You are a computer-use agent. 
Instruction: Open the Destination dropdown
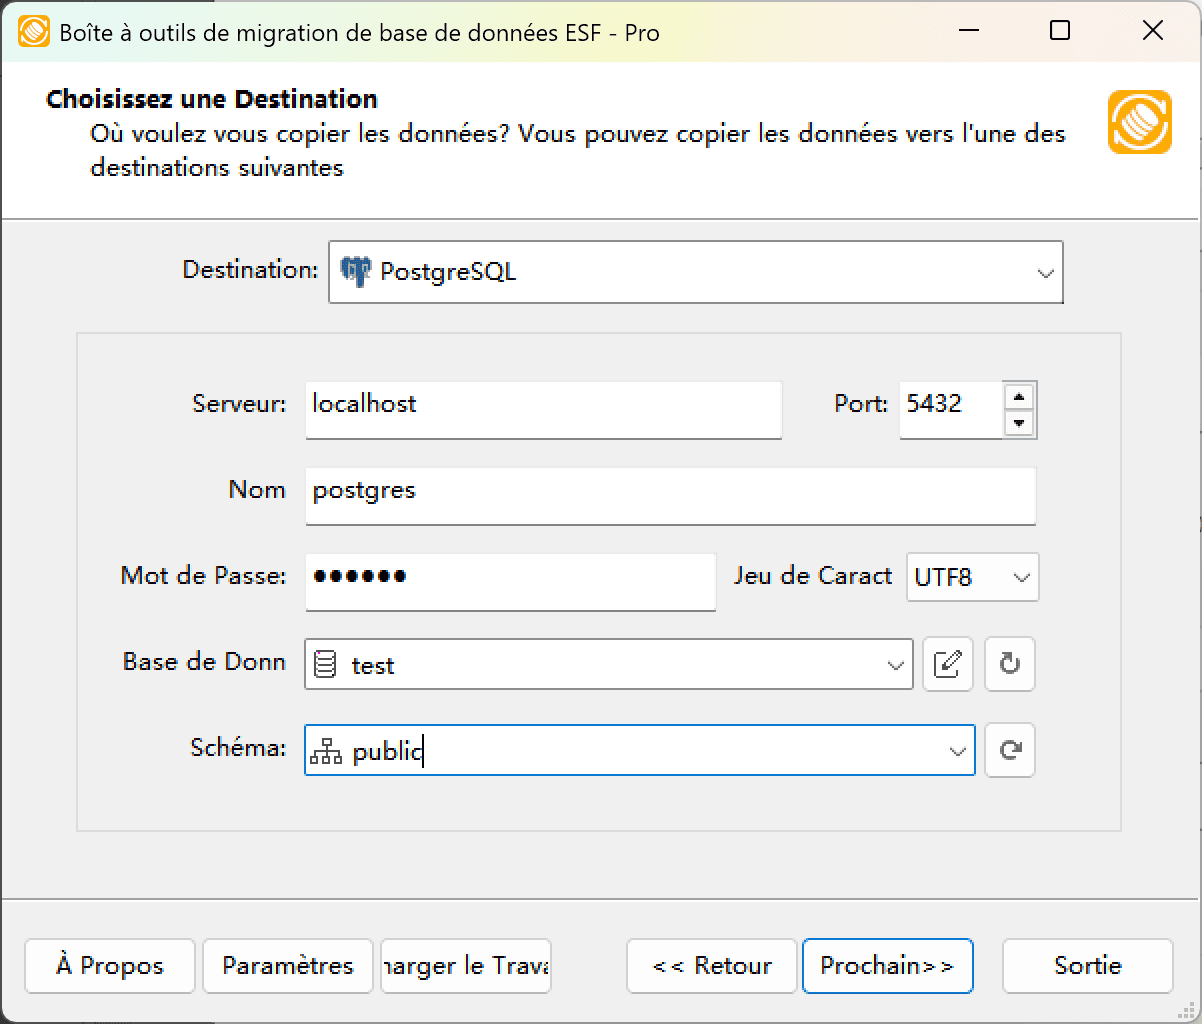[1045, 271]
